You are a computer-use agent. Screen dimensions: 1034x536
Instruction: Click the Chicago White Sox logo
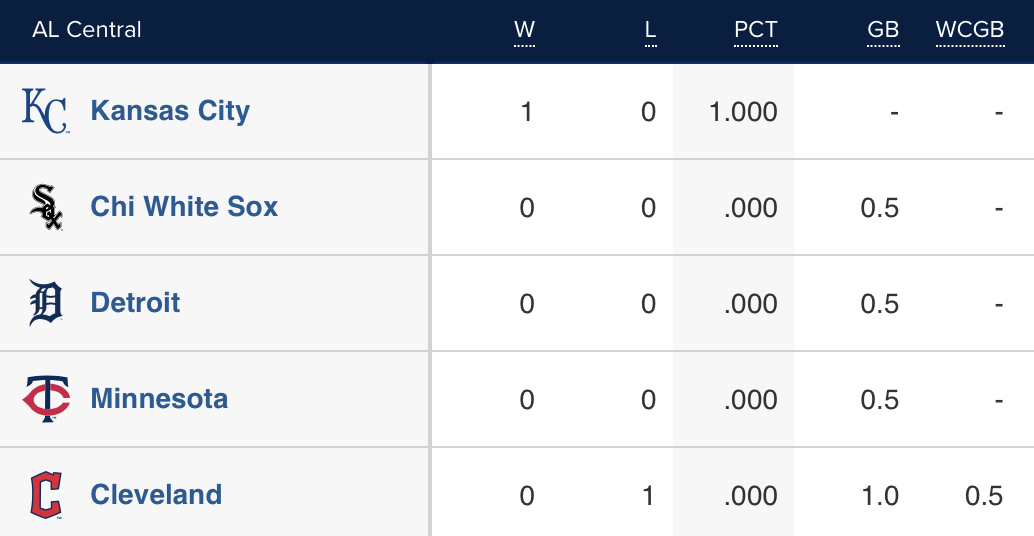[46, 207]
